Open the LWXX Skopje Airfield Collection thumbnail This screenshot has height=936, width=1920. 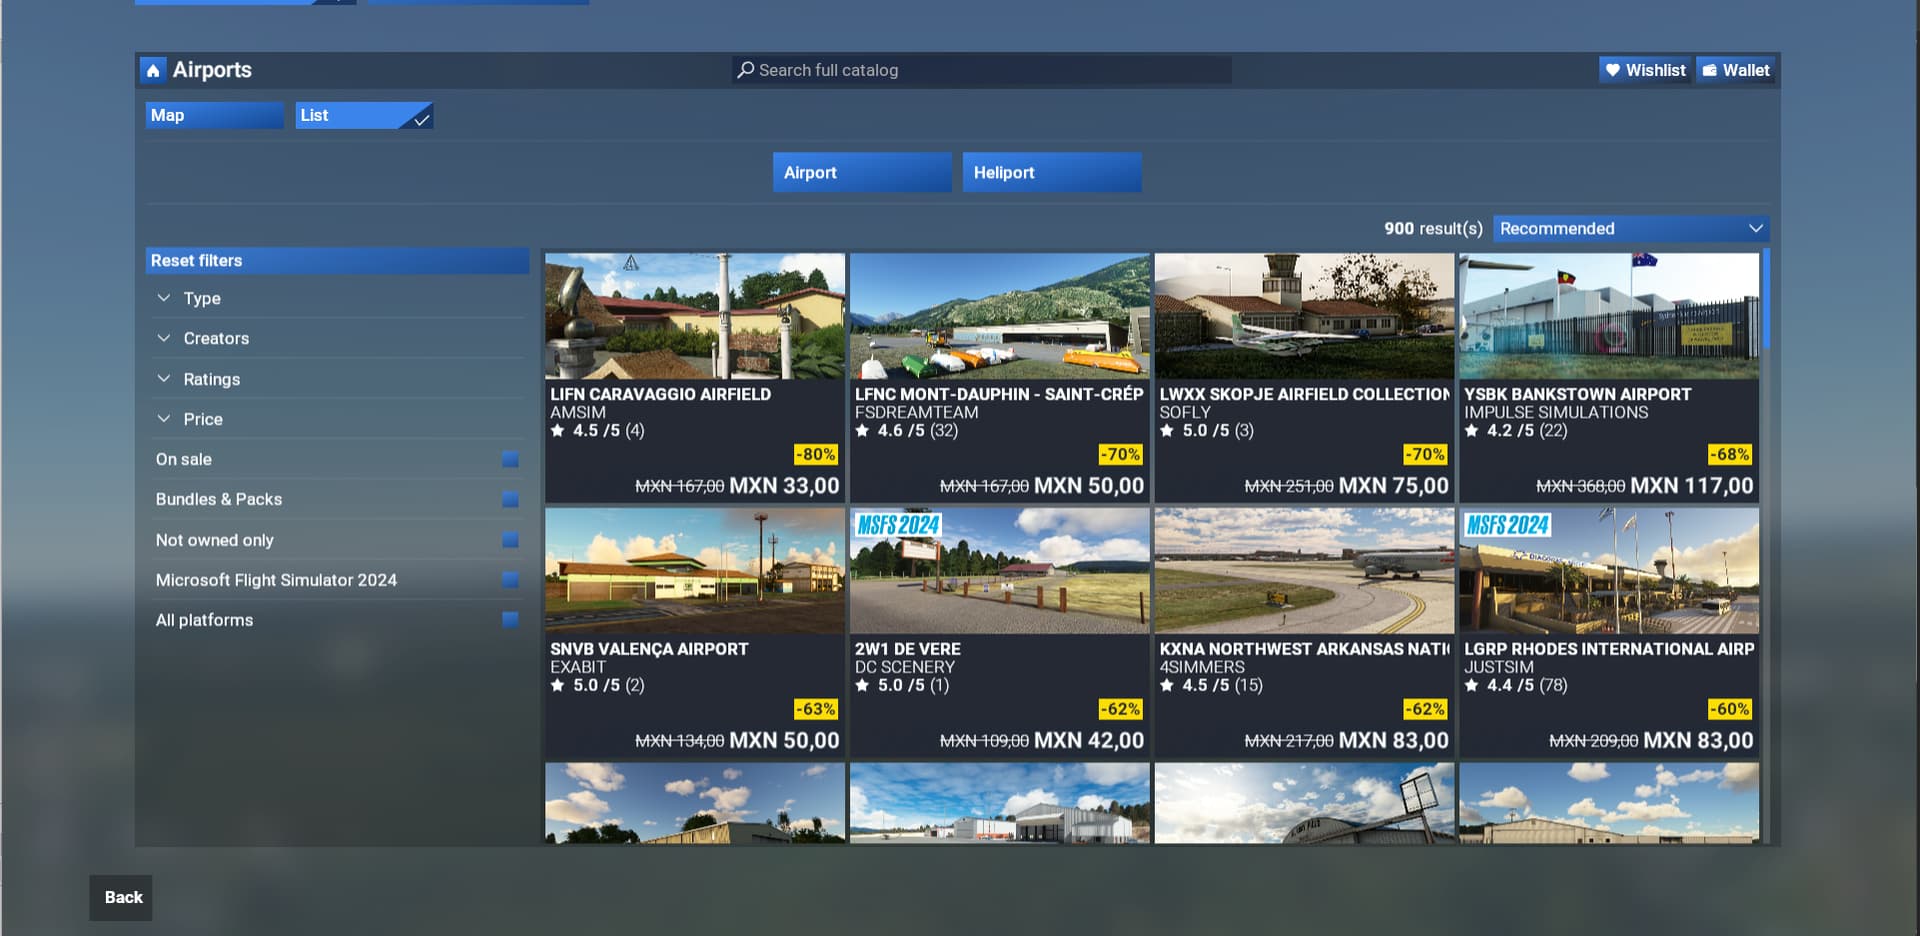click(1304, 316)
